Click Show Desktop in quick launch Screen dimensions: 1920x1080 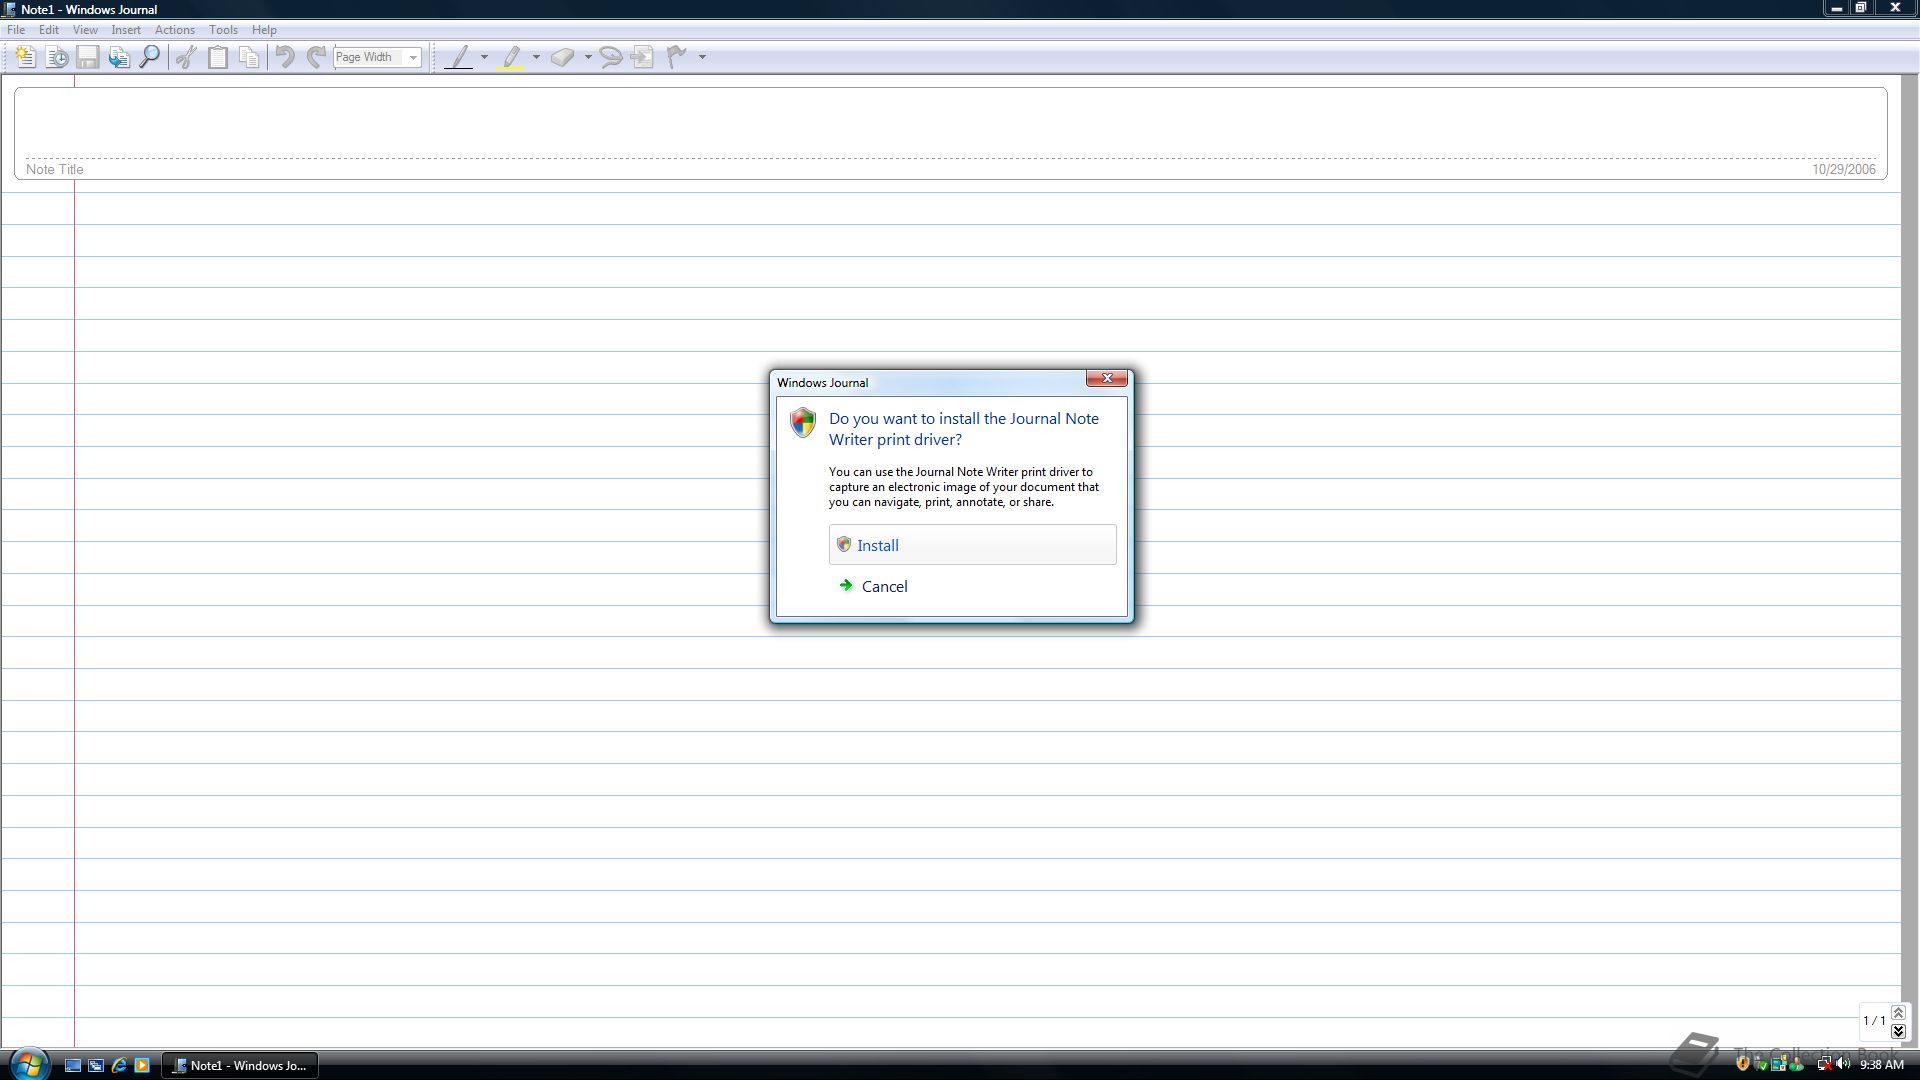coord(73,1065)
